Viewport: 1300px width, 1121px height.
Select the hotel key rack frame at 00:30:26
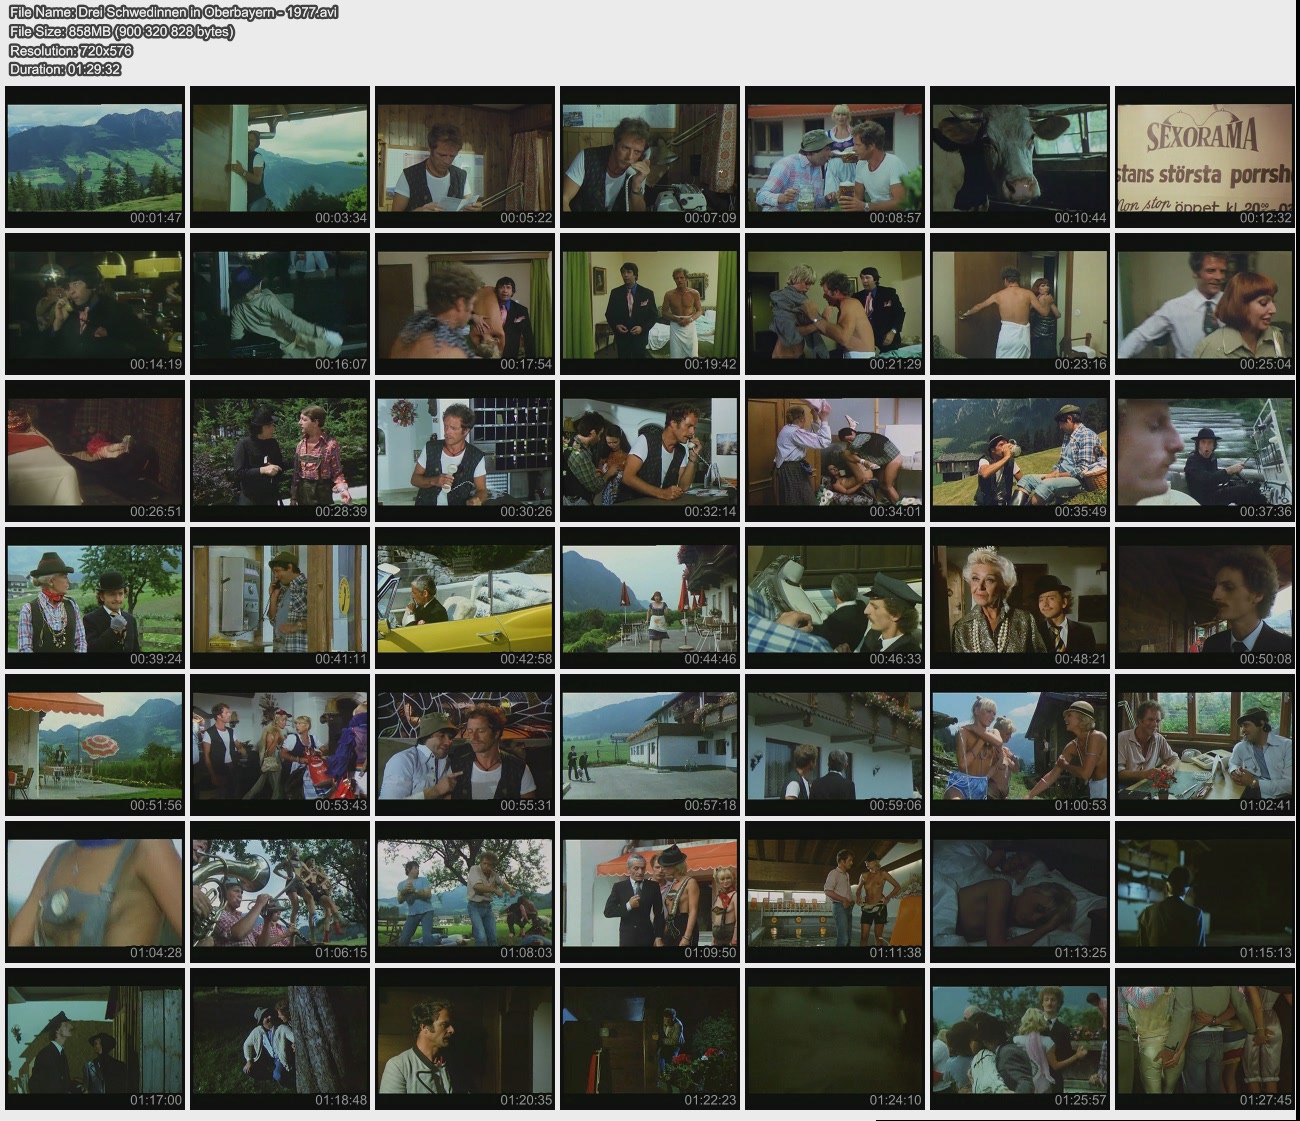pos(465,451)
